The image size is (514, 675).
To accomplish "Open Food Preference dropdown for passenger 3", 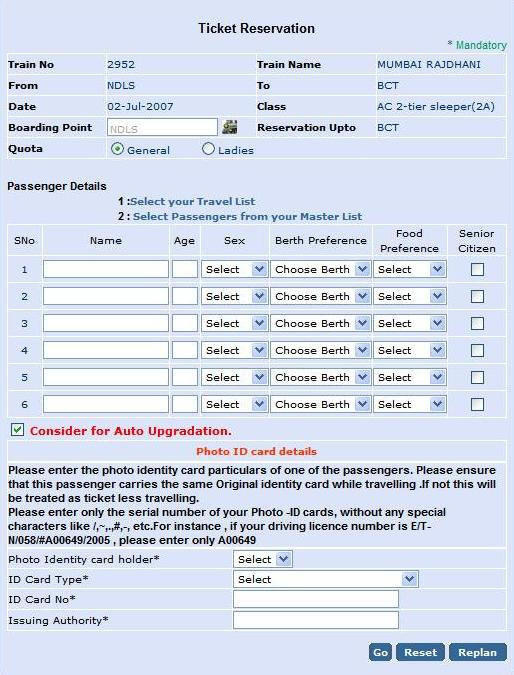I will click(x=410, y=323).
